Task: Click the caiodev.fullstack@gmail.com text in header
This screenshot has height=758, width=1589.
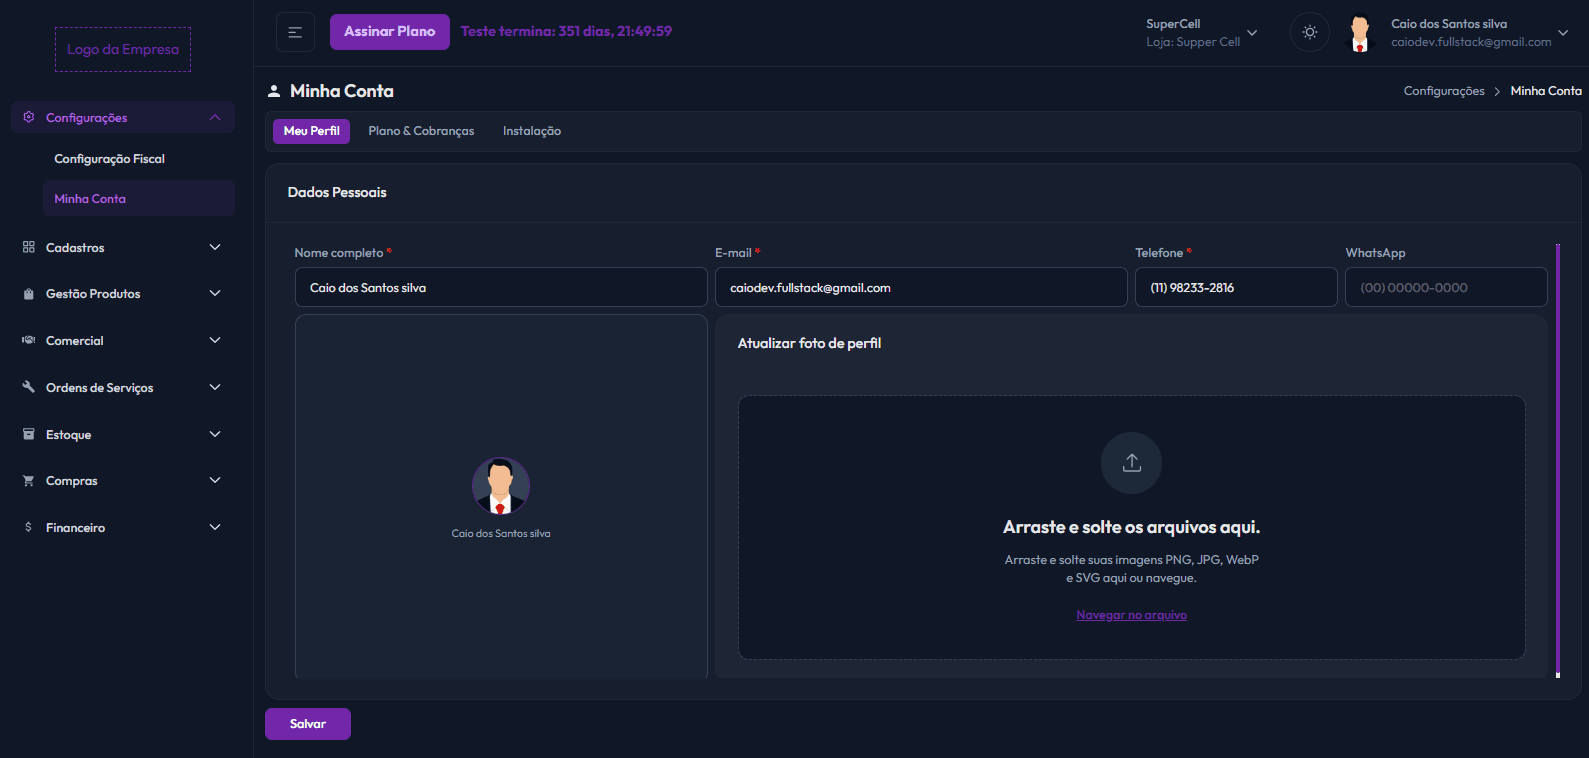Action: pos(1471,42)
